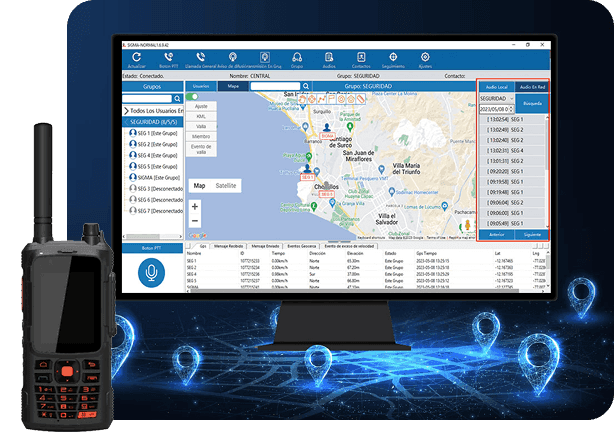Toggle the green switch above Ajuste
The width and height of the screenshot is (614, 432).
[x=195, y=96]
